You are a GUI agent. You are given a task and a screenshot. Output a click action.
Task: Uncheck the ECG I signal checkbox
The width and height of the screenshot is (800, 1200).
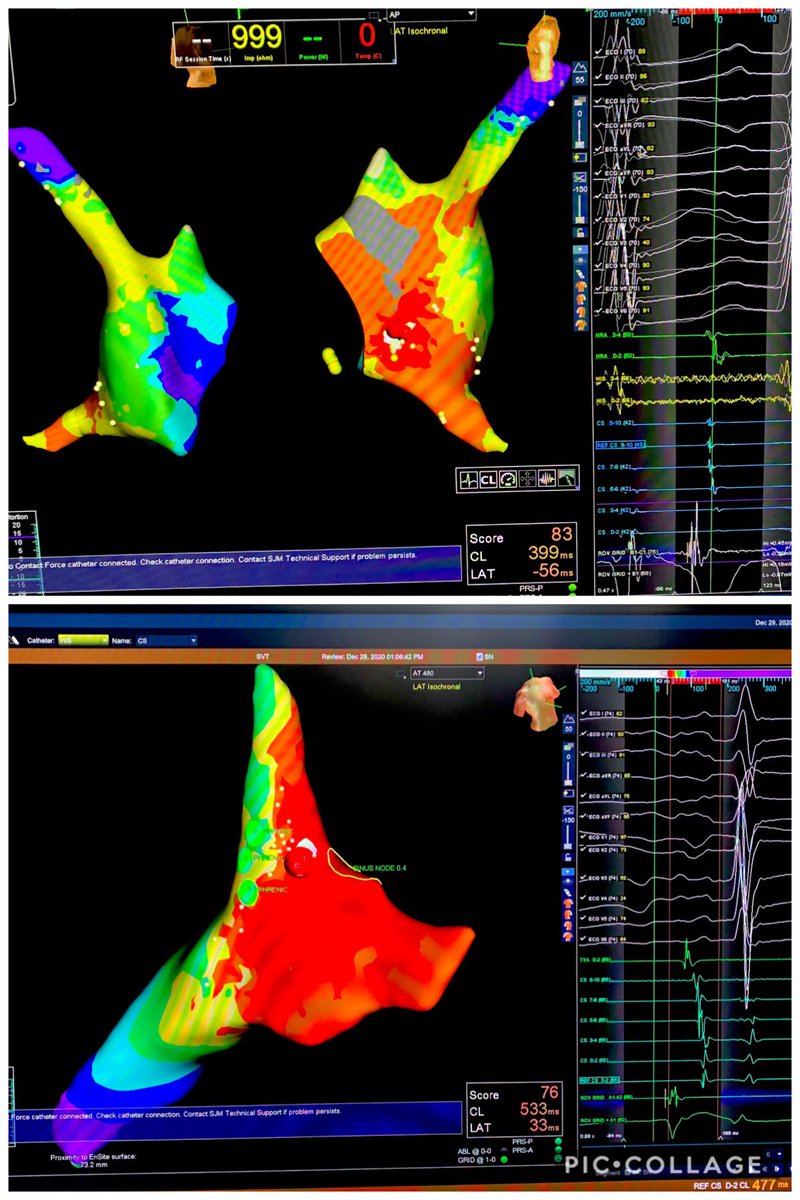pyautogui.click(x=598, y=52)
